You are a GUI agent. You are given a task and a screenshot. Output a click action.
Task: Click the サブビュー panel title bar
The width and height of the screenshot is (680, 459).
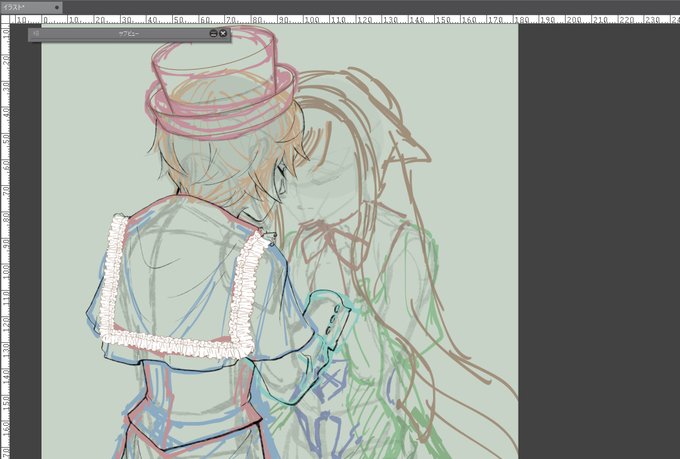pyautogui.click(x=129, y=34)
